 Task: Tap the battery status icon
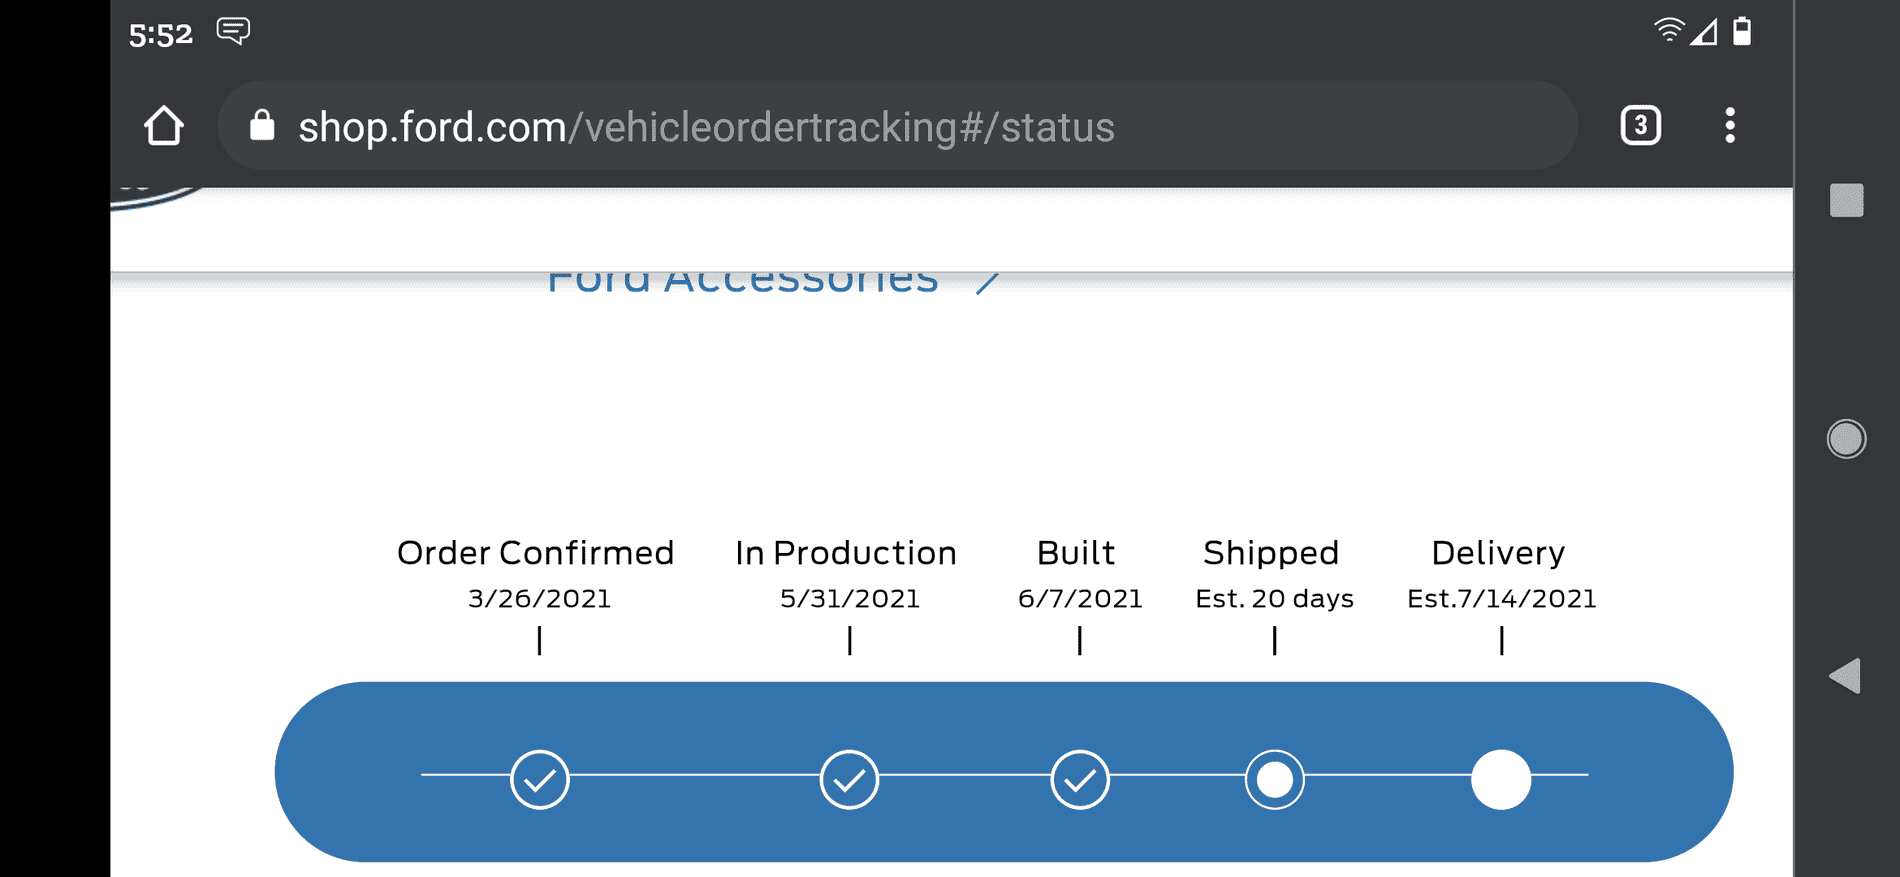[1742, 31]
